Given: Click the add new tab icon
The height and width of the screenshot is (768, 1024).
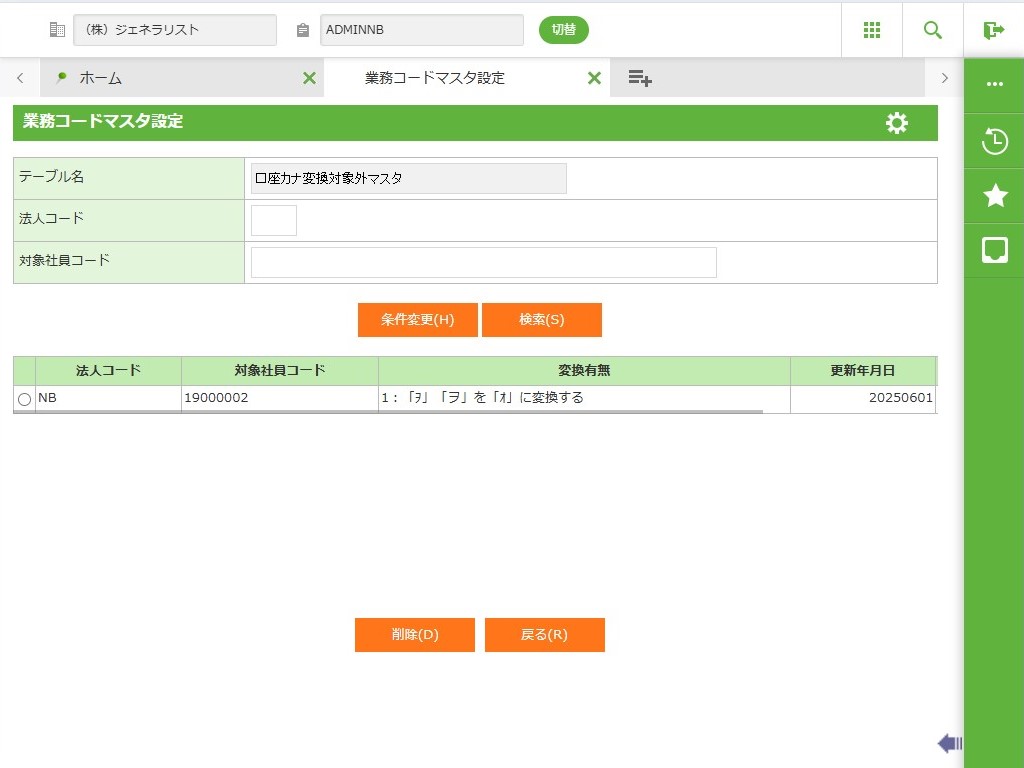Looking at the screenshot, I should tap(640, 78).
